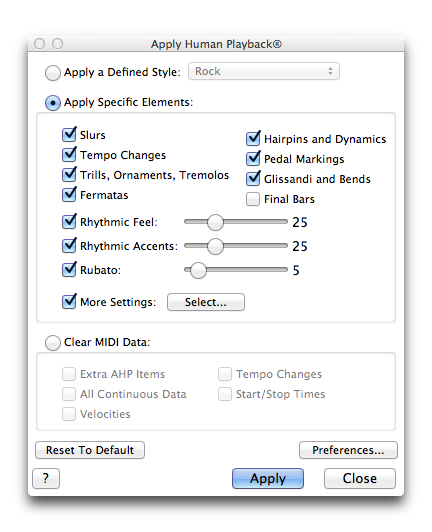Click the Rhythmic Feel slider handle
Screen dimensions: 432x532
point(215,222)
